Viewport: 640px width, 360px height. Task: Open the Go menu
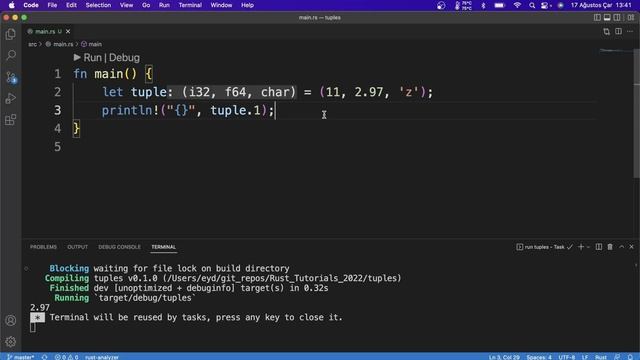coord(146,5)
